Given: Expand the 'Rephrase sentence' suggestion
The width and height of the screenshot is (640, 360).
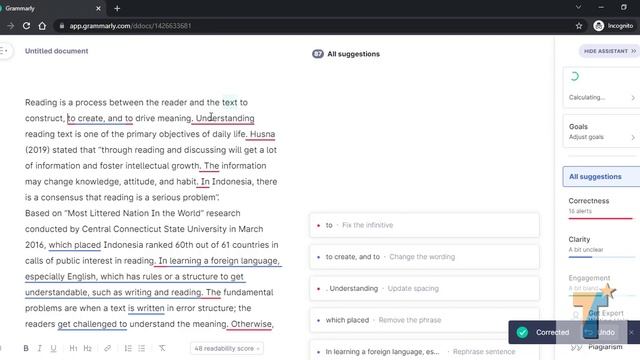Looking at the screenshot, I should (424, 351).
